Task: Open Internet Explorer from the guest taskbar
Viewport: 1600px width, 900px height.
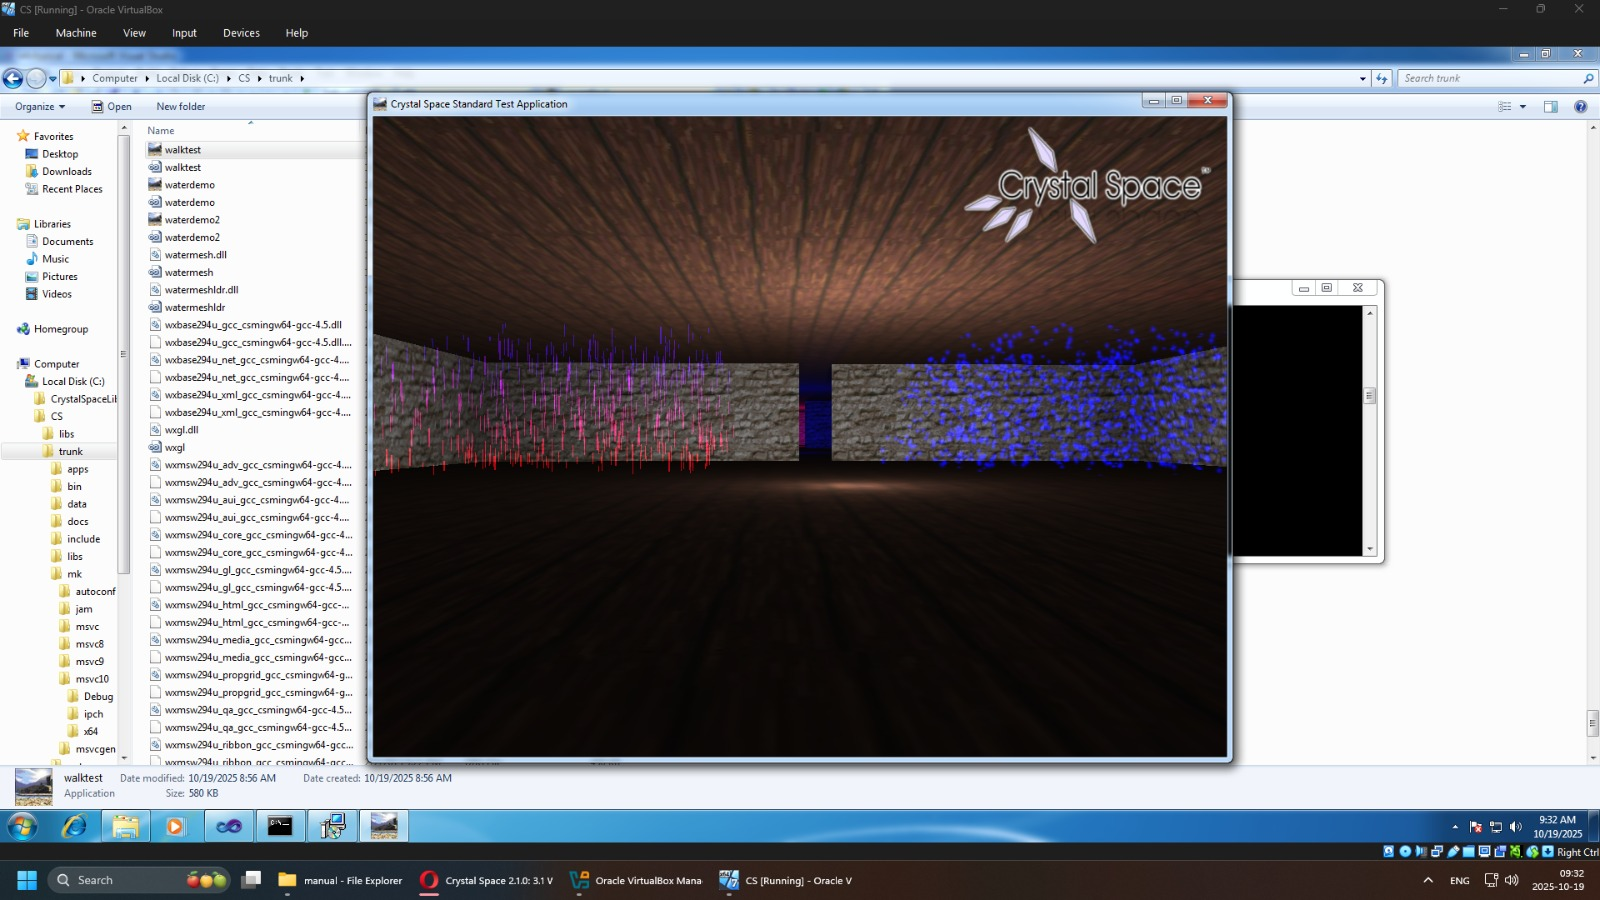Action: click(x=74, y=826)
